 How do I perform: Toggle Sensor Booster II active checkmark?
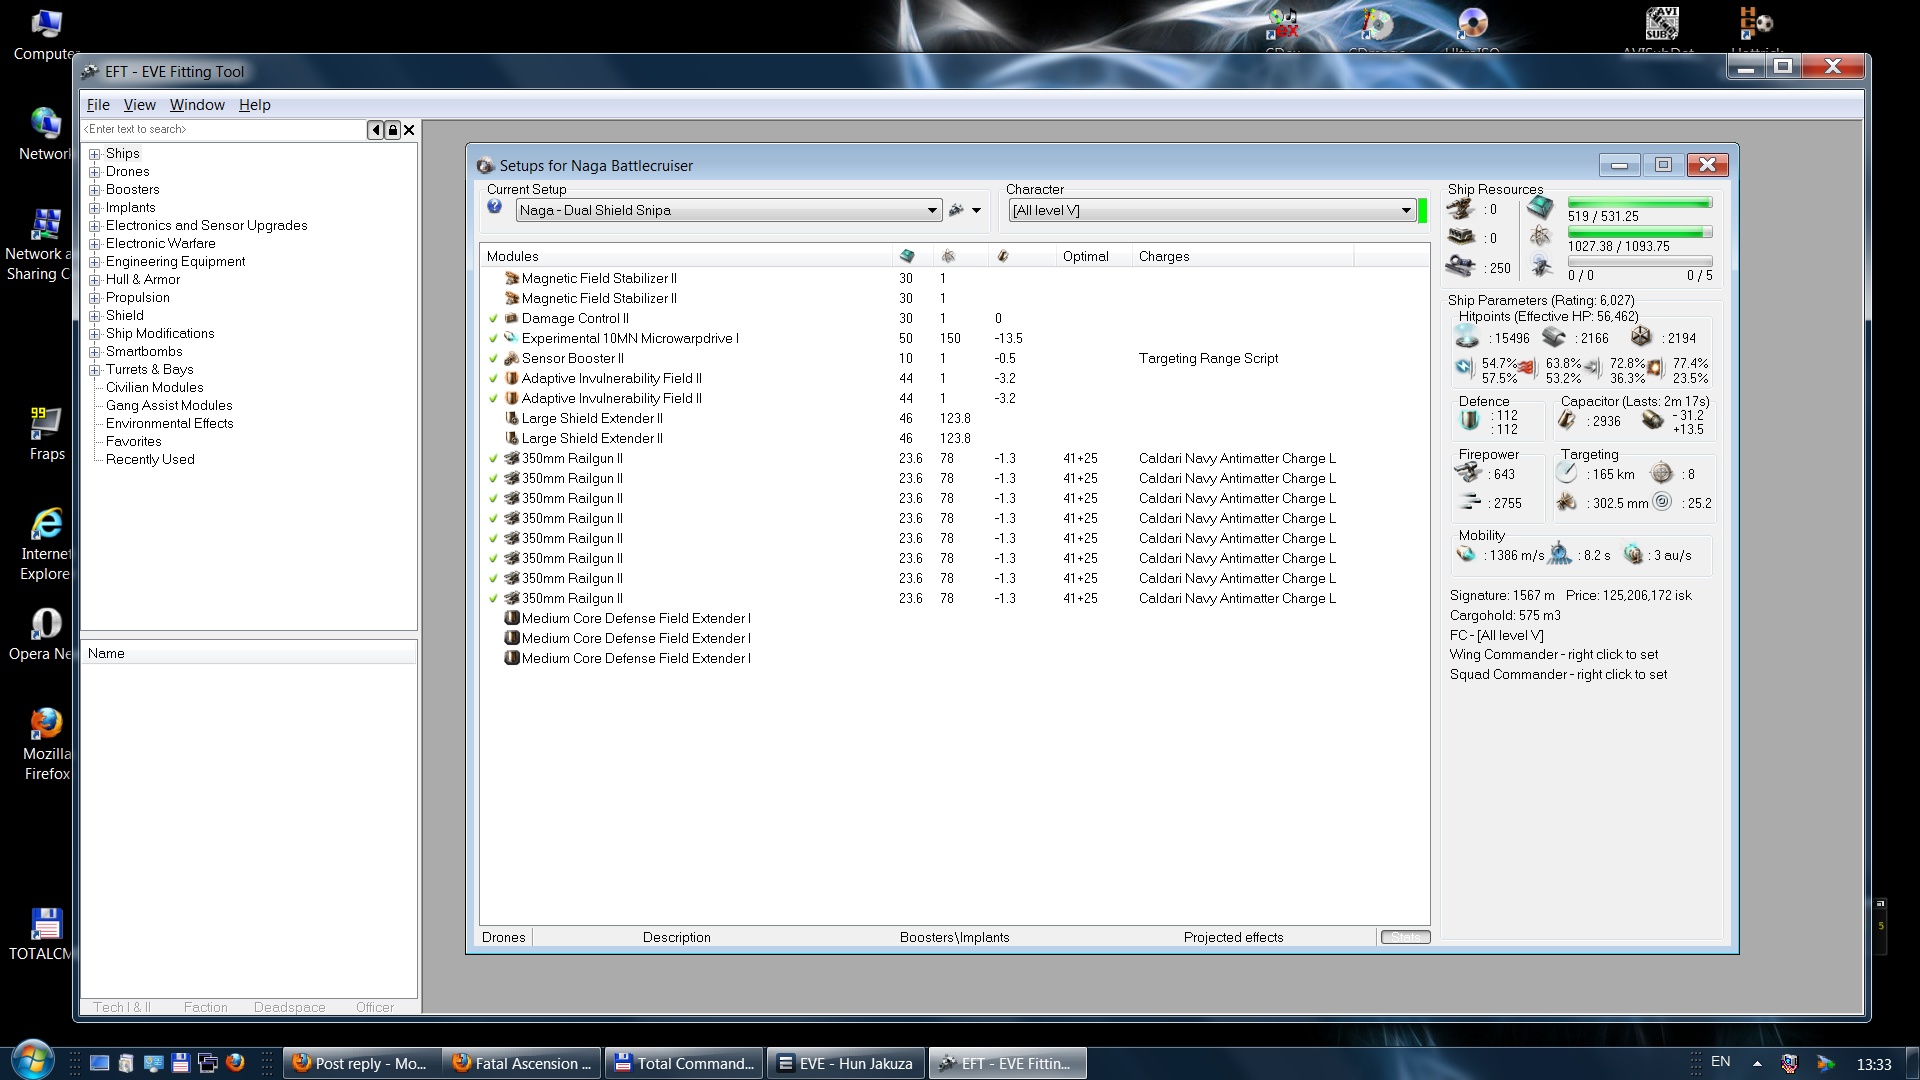pyautogui.click(x=493, y=359)
